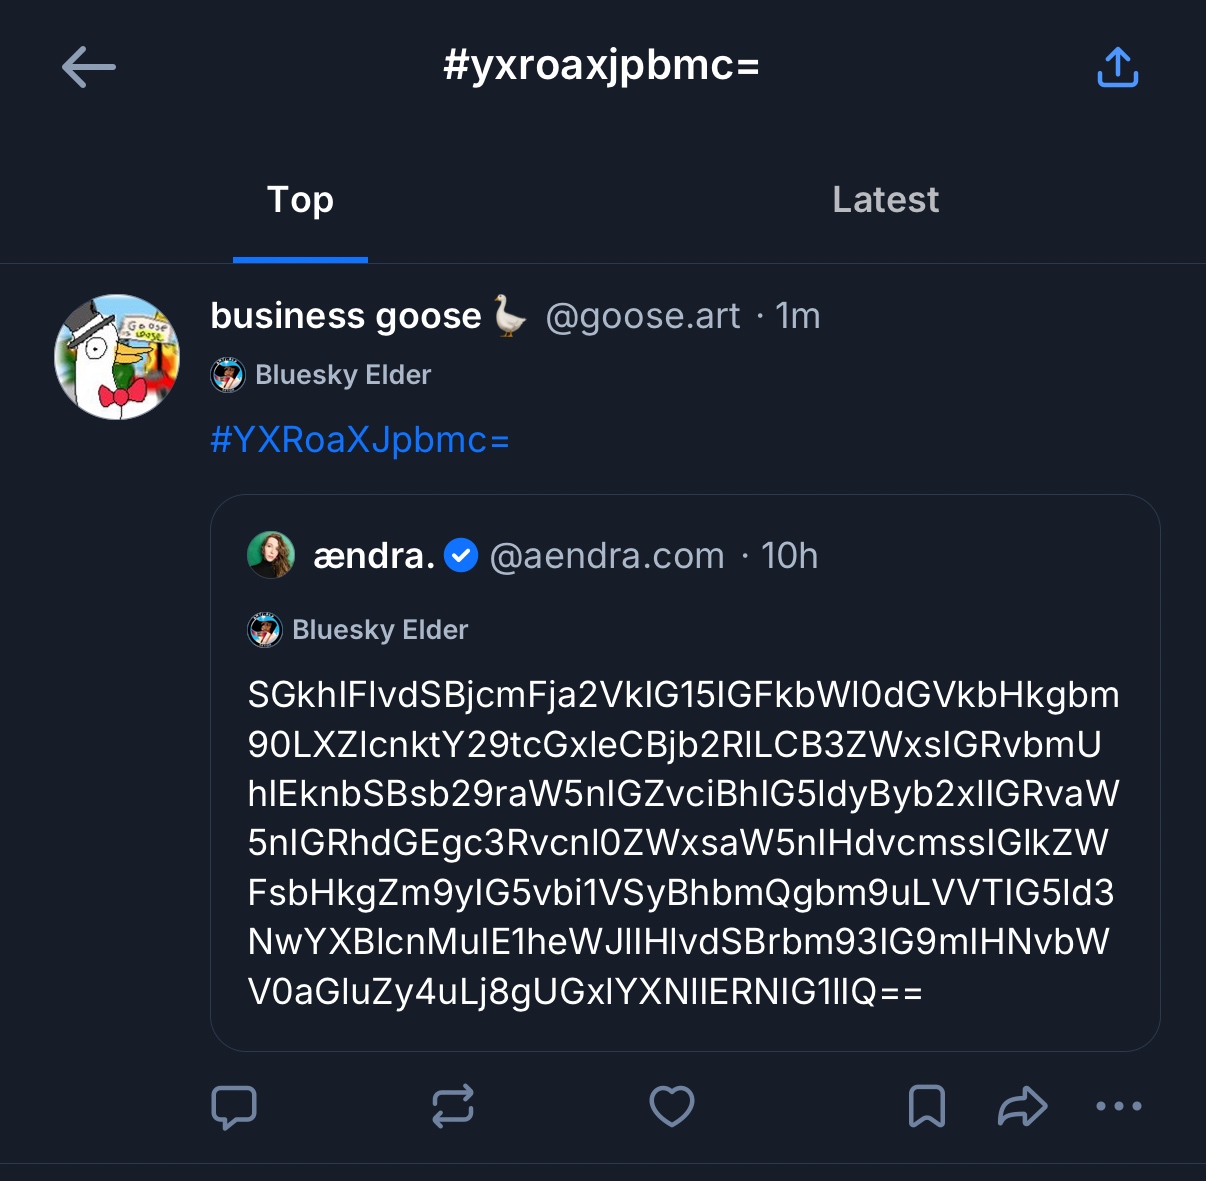This screenshot has width=1206, height=1181.
Task: Select the Top tab
Action: point(300,200)
